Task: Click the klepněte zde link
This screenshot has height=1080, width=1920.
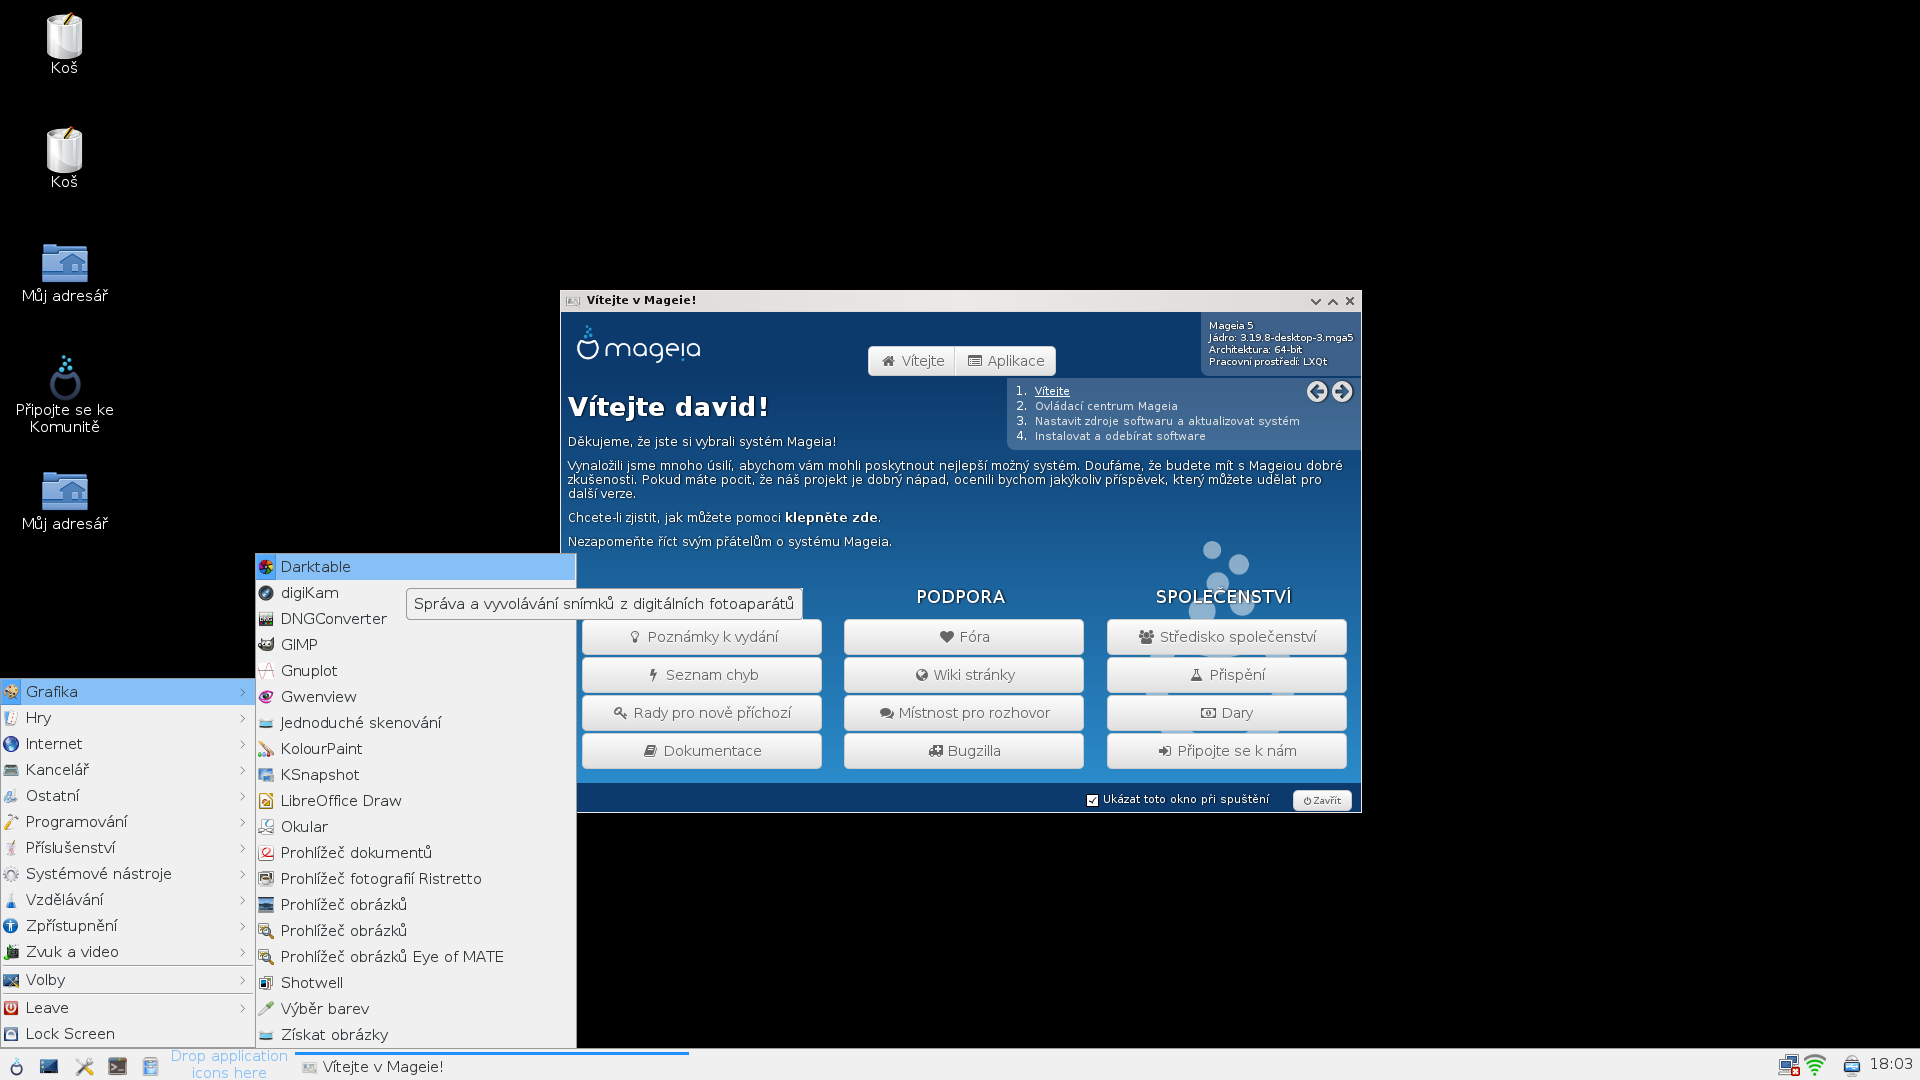Action: tap(831, 518)
